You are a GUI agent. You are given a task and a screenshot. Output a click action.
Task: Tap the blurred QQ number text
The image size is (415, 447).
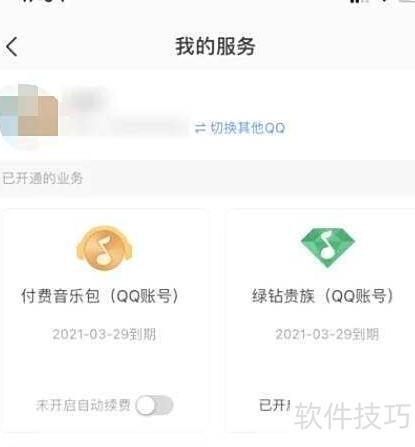(x=149, y=128)
